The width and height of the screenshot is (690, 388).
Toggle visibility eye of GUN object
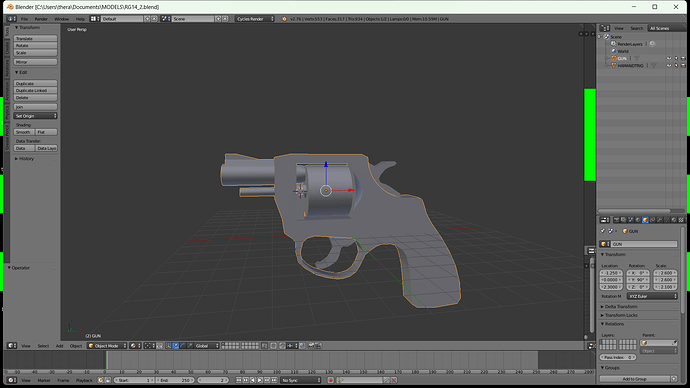point(669,58)
